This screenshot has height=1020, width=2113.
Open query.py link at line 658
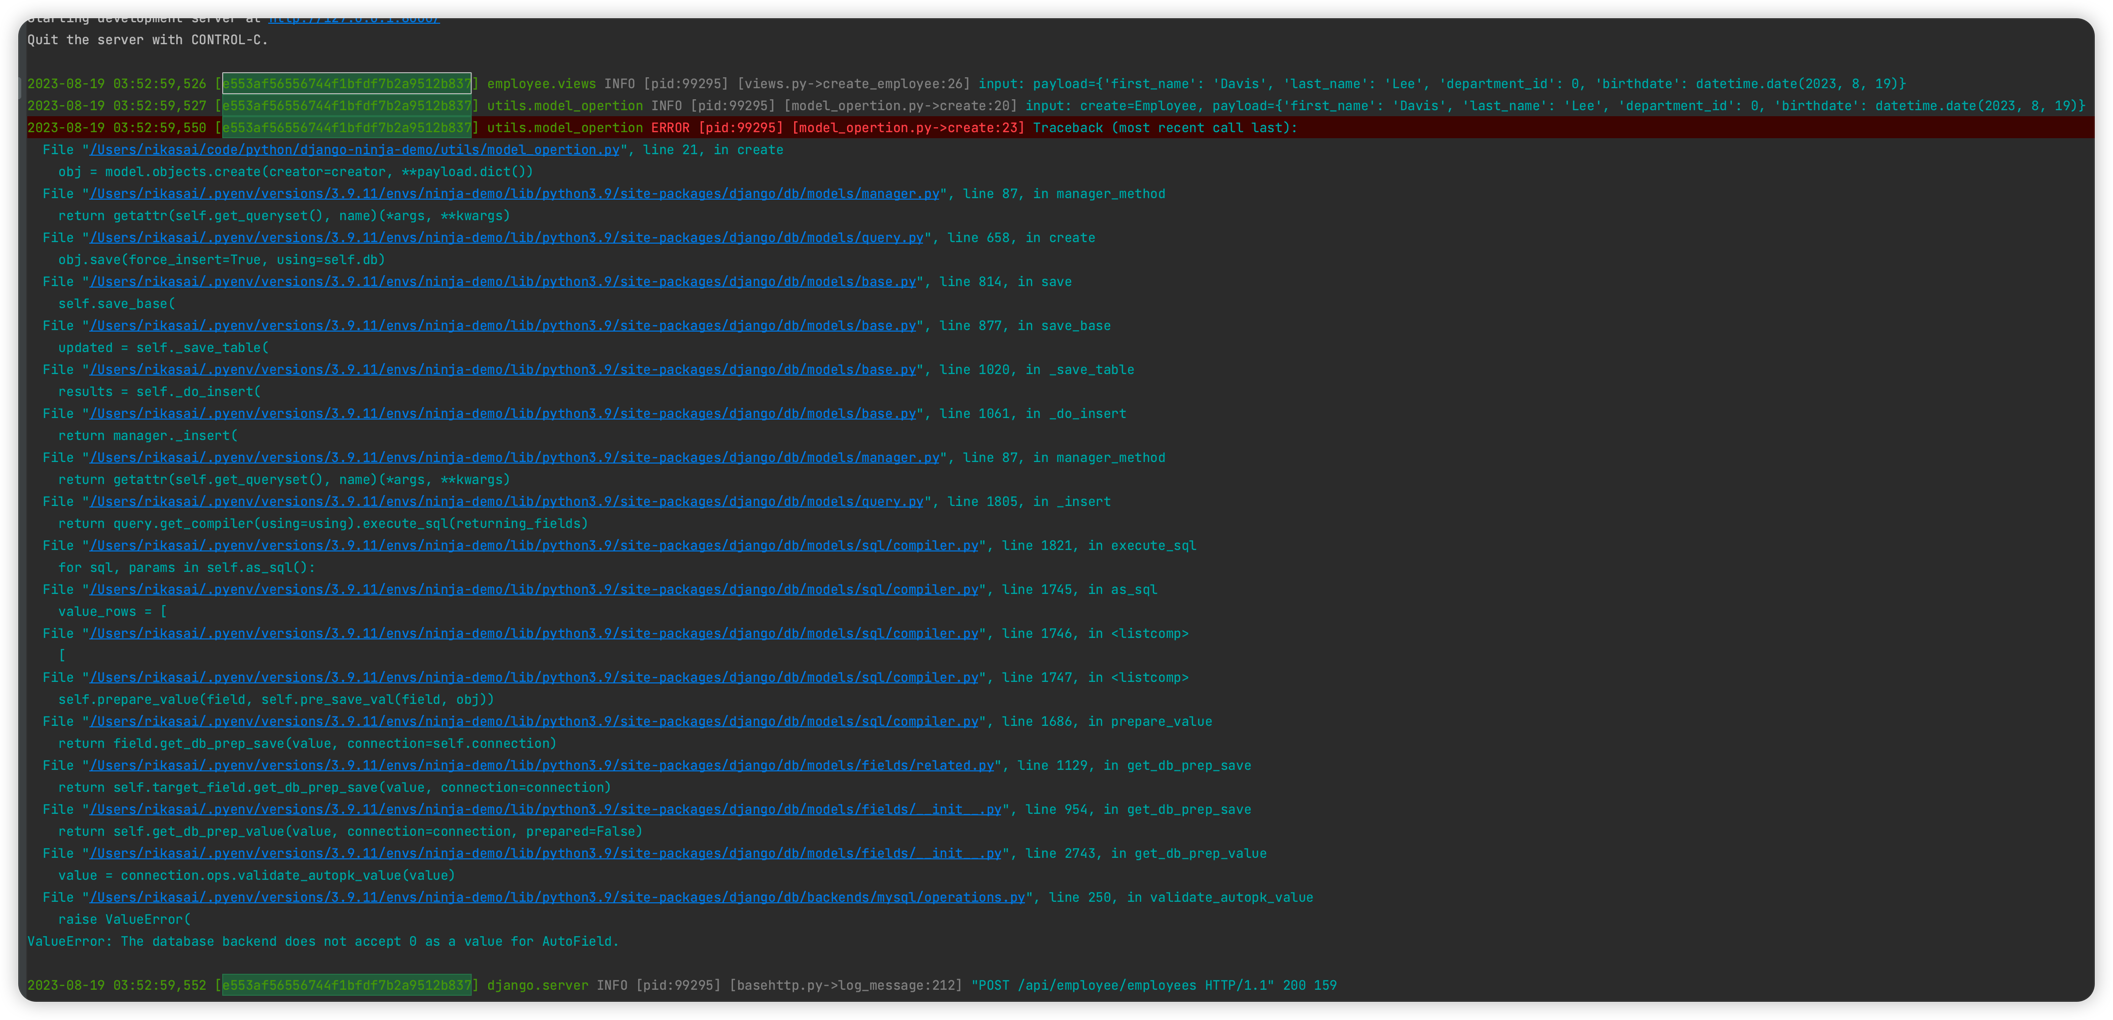pyautogui.click(x=507, y=238)
